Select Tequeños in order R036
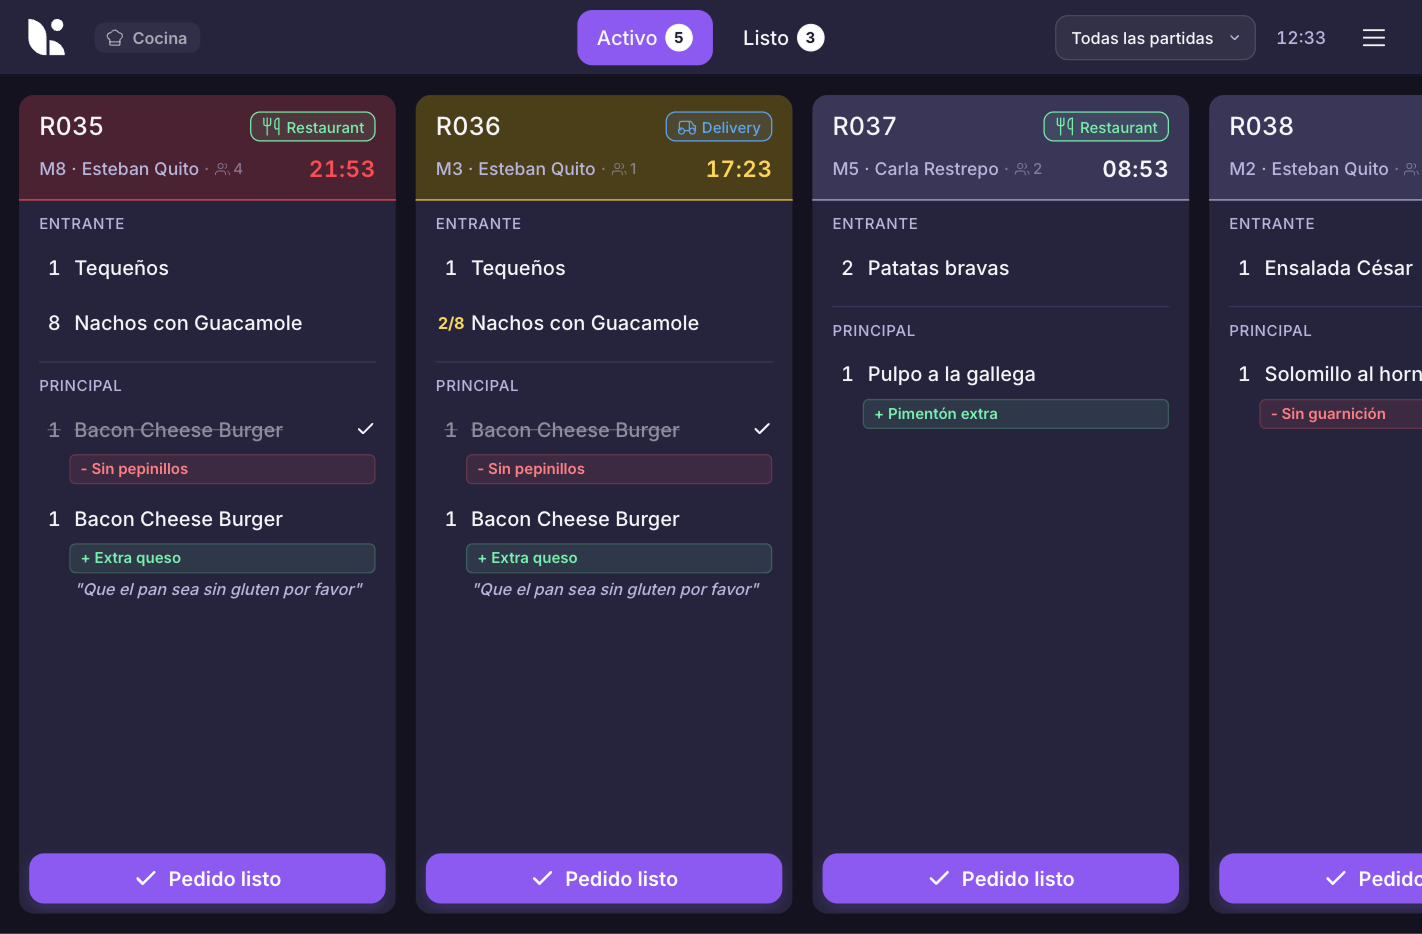The image size is (1422, 934). point(604,268)
